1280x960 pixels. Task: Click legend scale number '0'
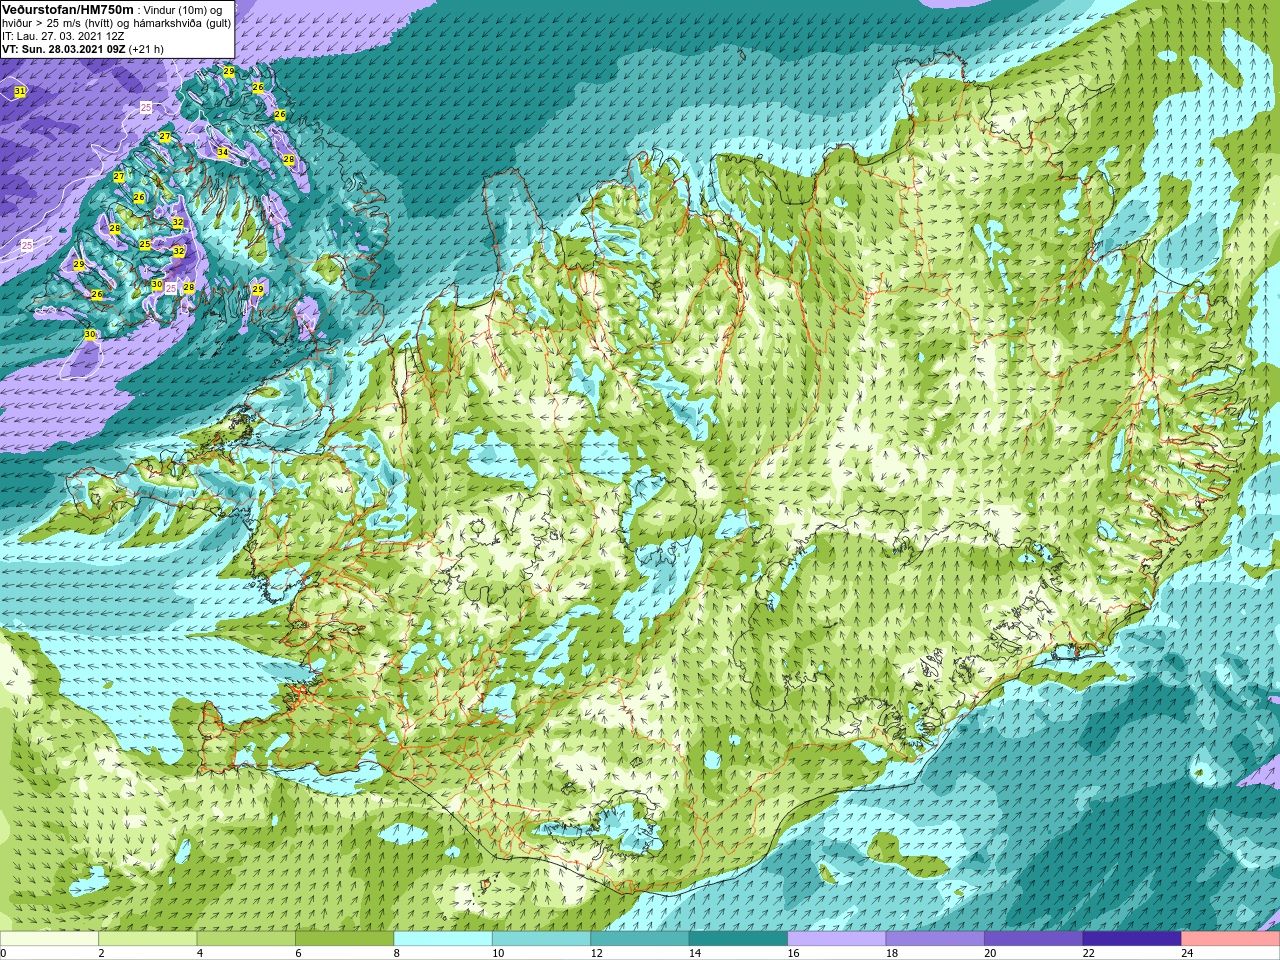point(3,953)
